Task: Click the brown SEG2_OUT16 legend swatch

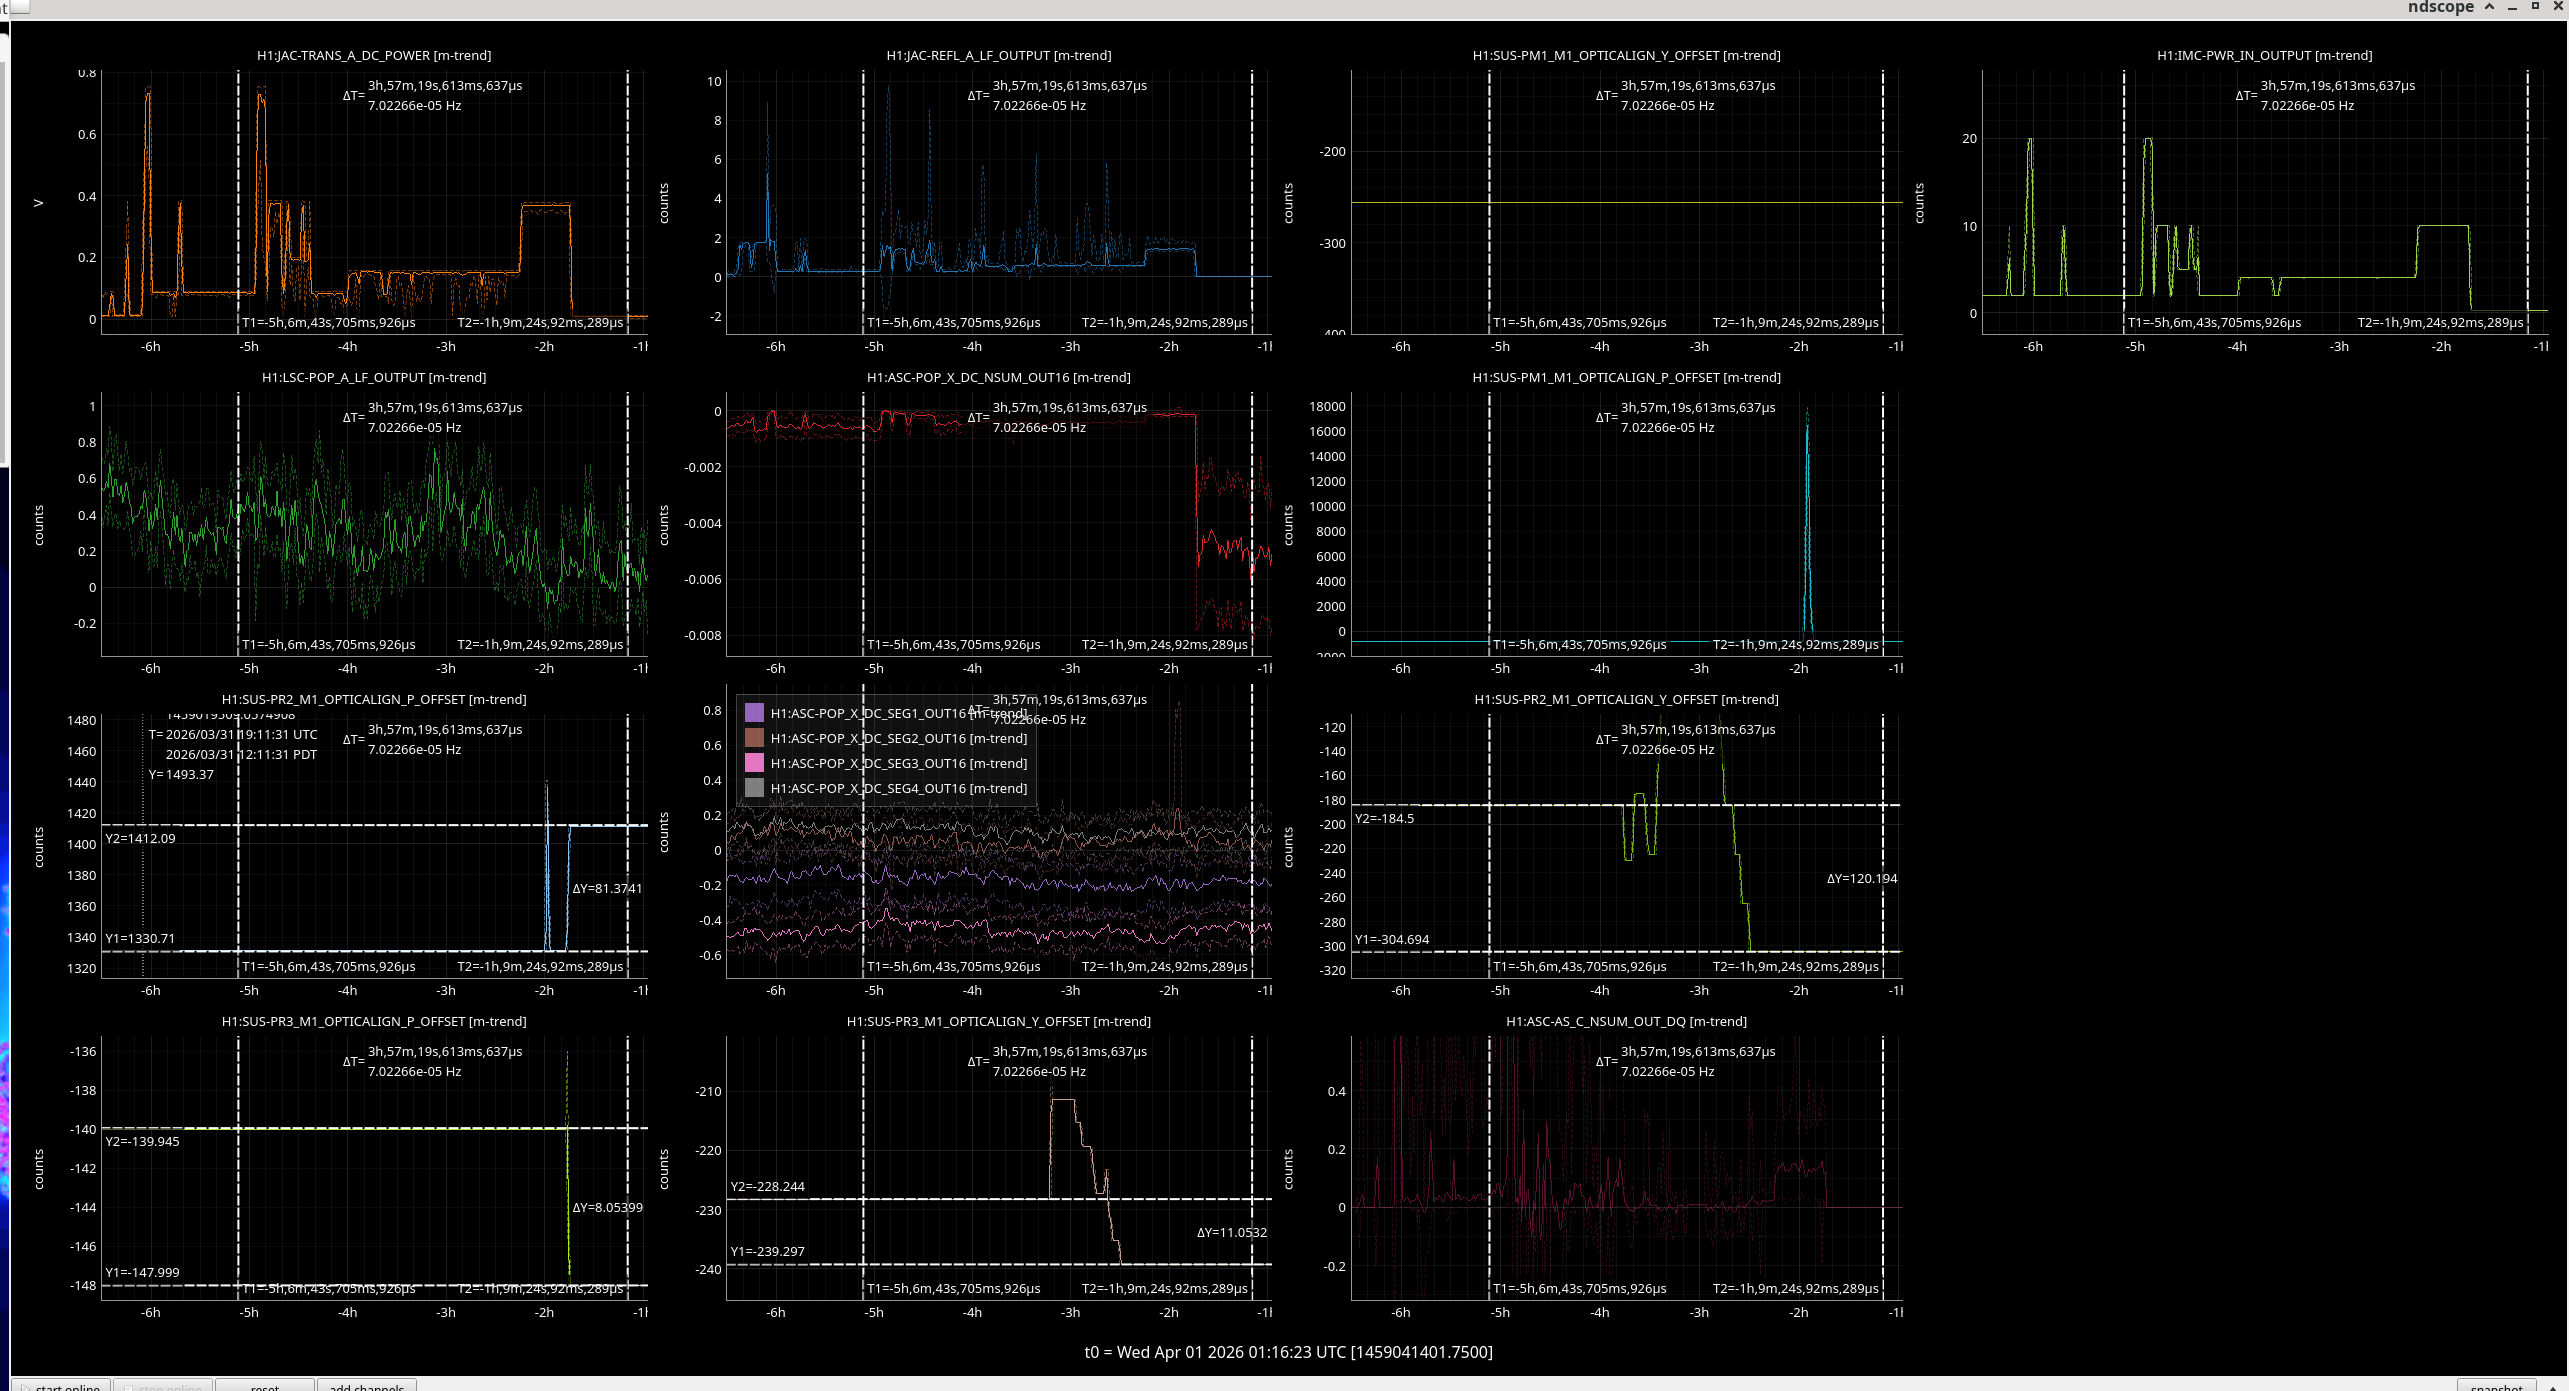Action: point(755,738)
